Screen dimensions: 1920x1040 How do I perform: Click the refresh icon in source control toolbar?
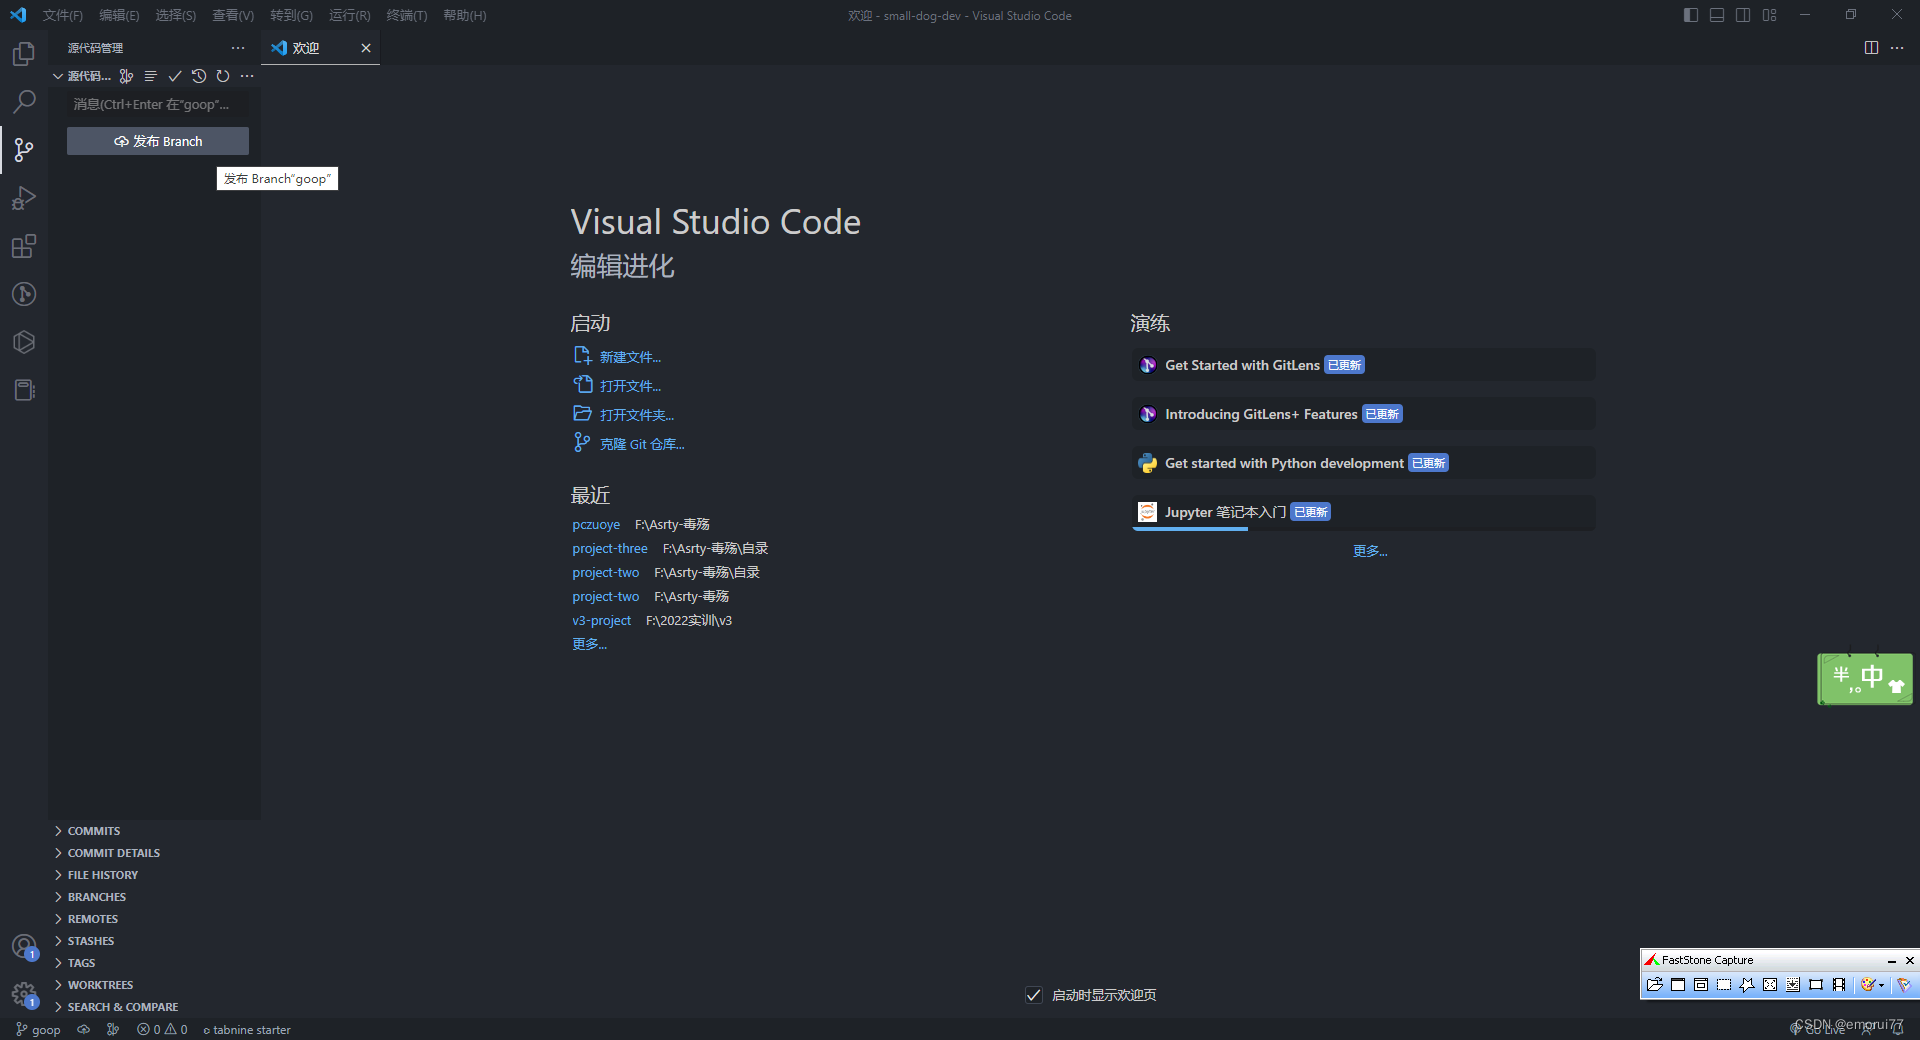(x=223, y=76)
